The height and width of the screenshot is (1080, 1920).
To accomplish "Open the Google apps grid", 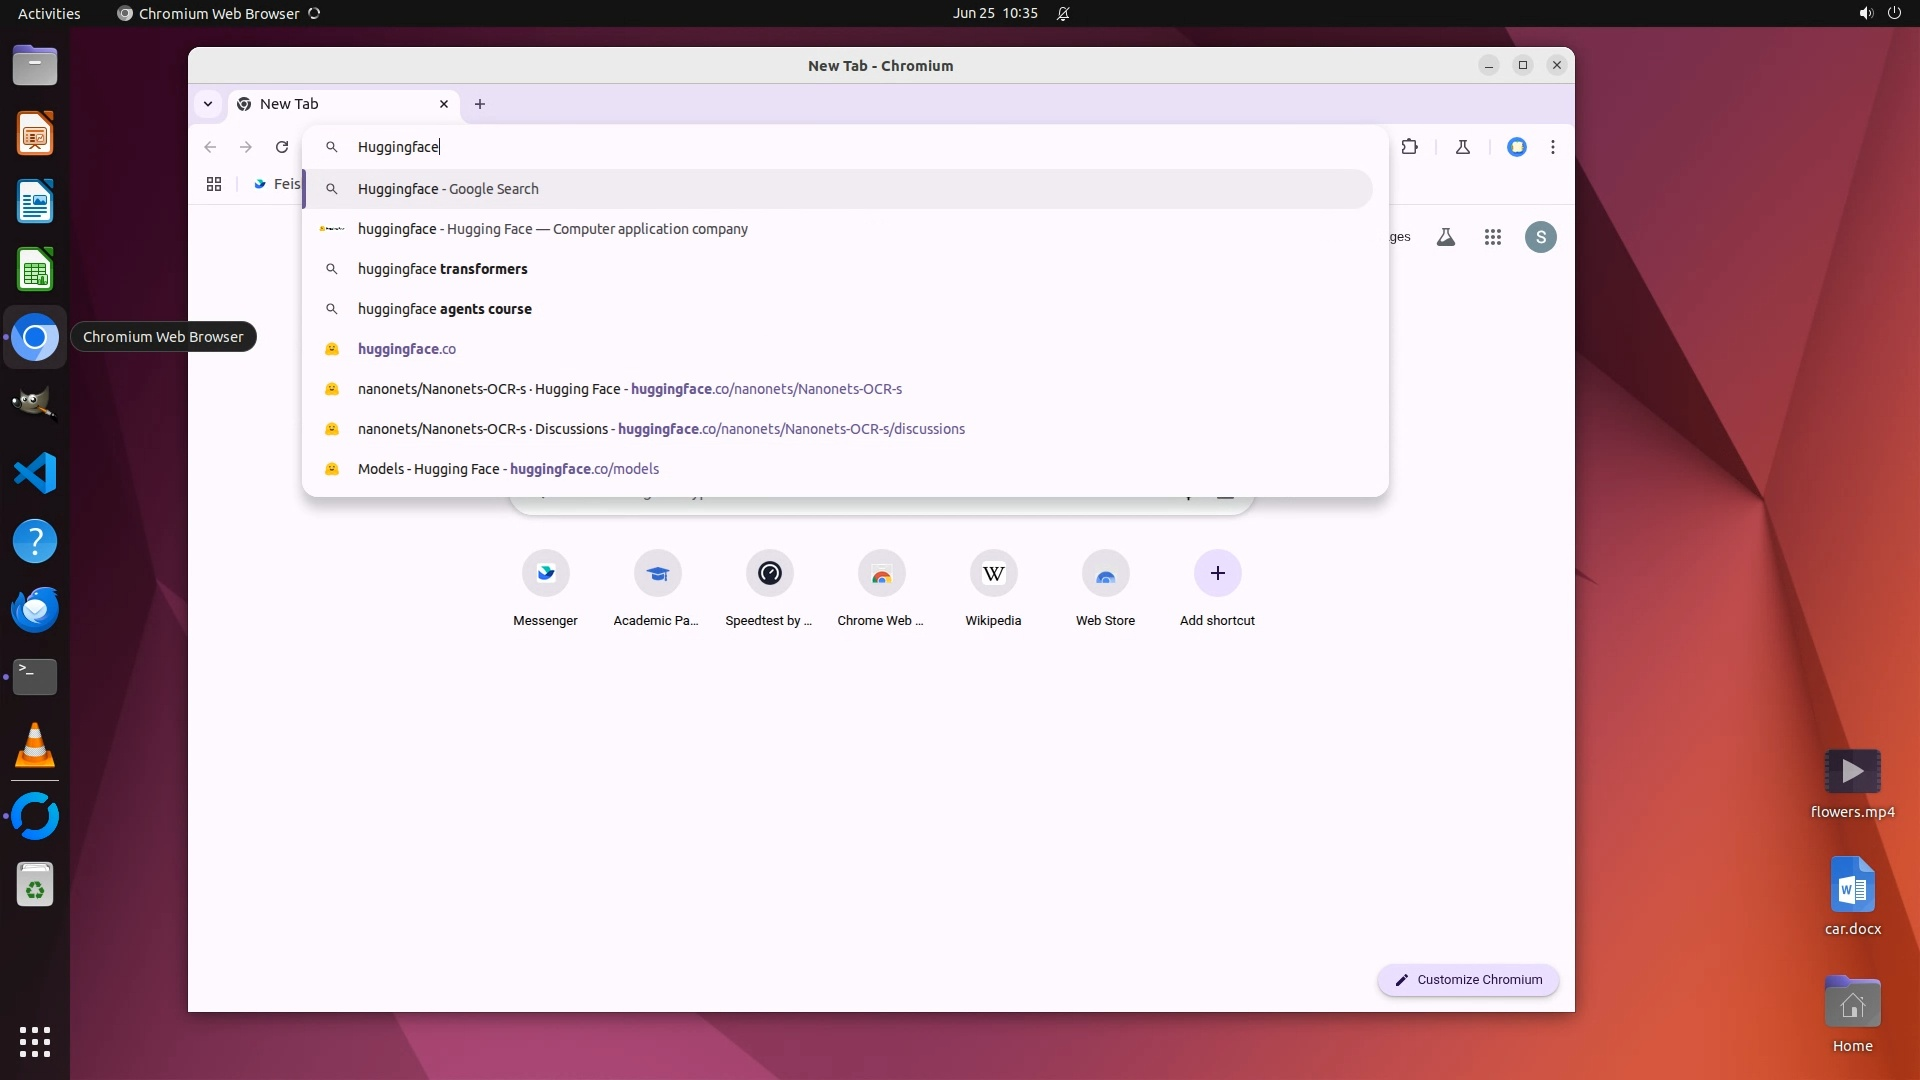I will [x=1492, y=237].
